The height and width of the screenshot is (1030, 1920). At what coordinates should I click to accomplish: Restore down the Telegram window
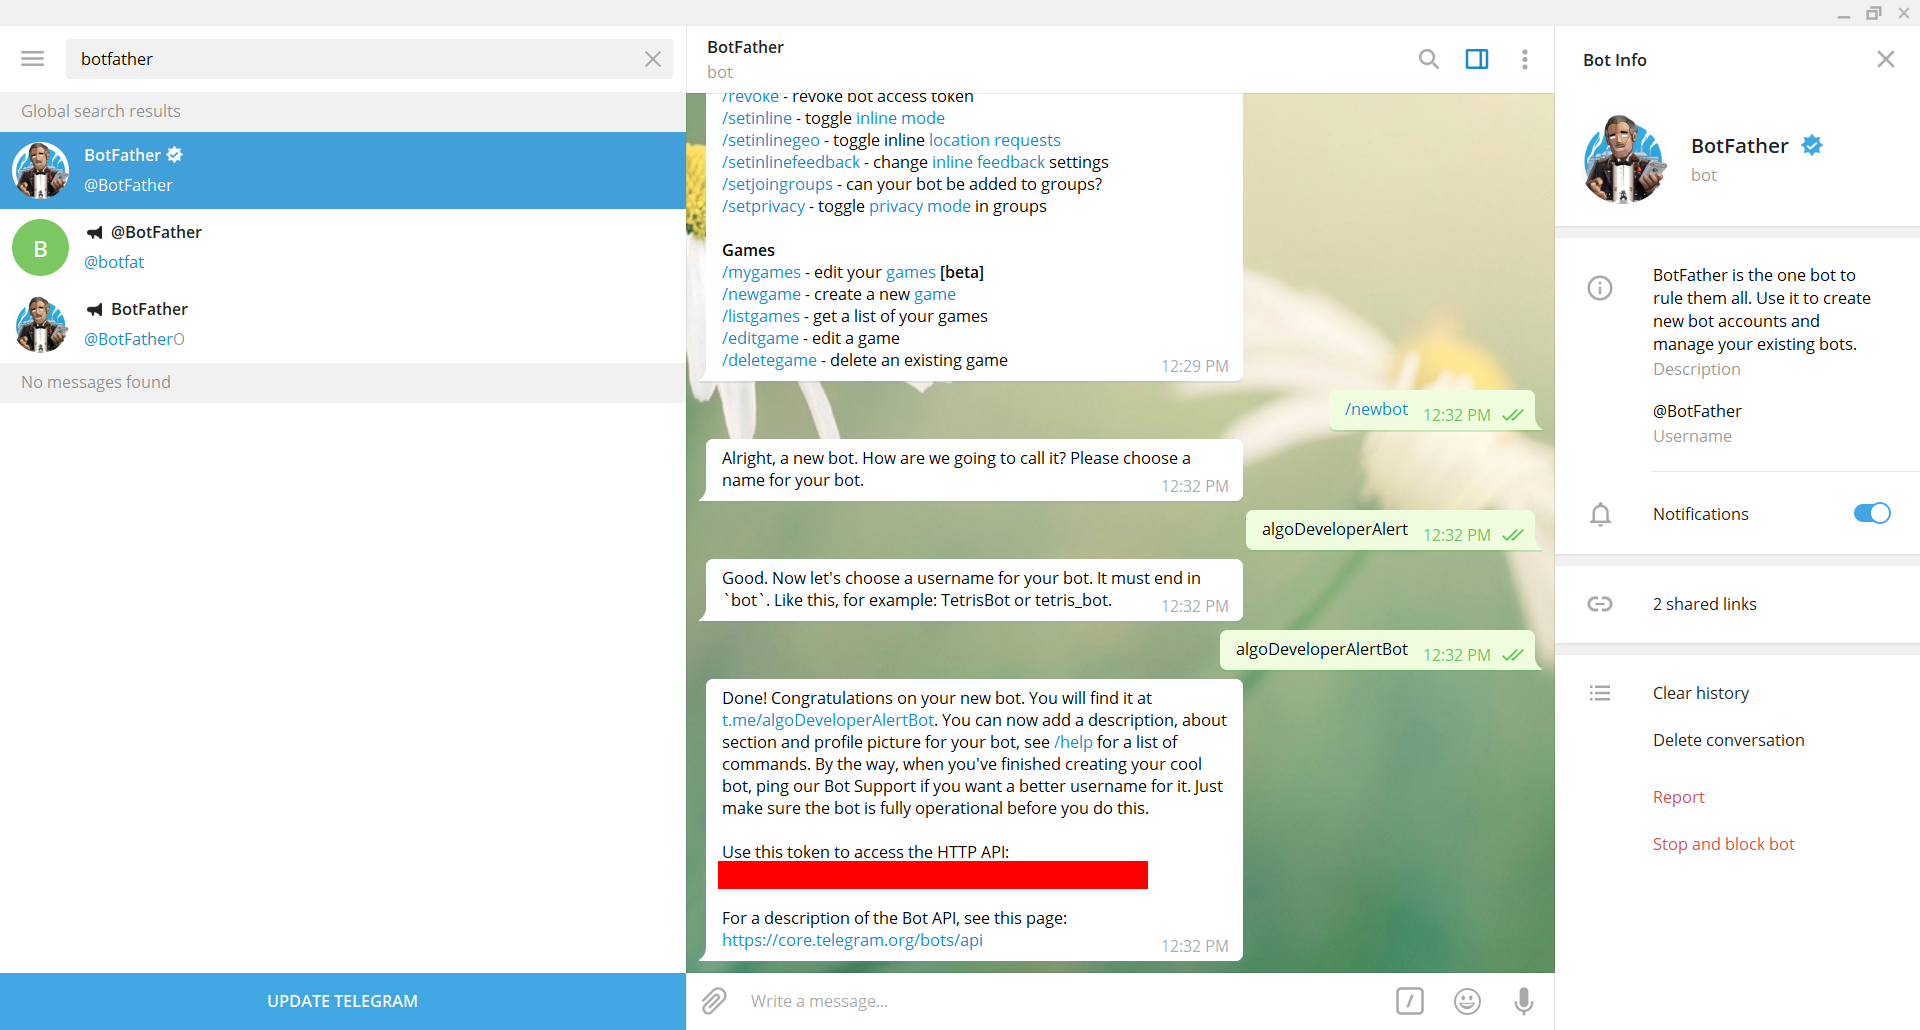(1874, 13)
